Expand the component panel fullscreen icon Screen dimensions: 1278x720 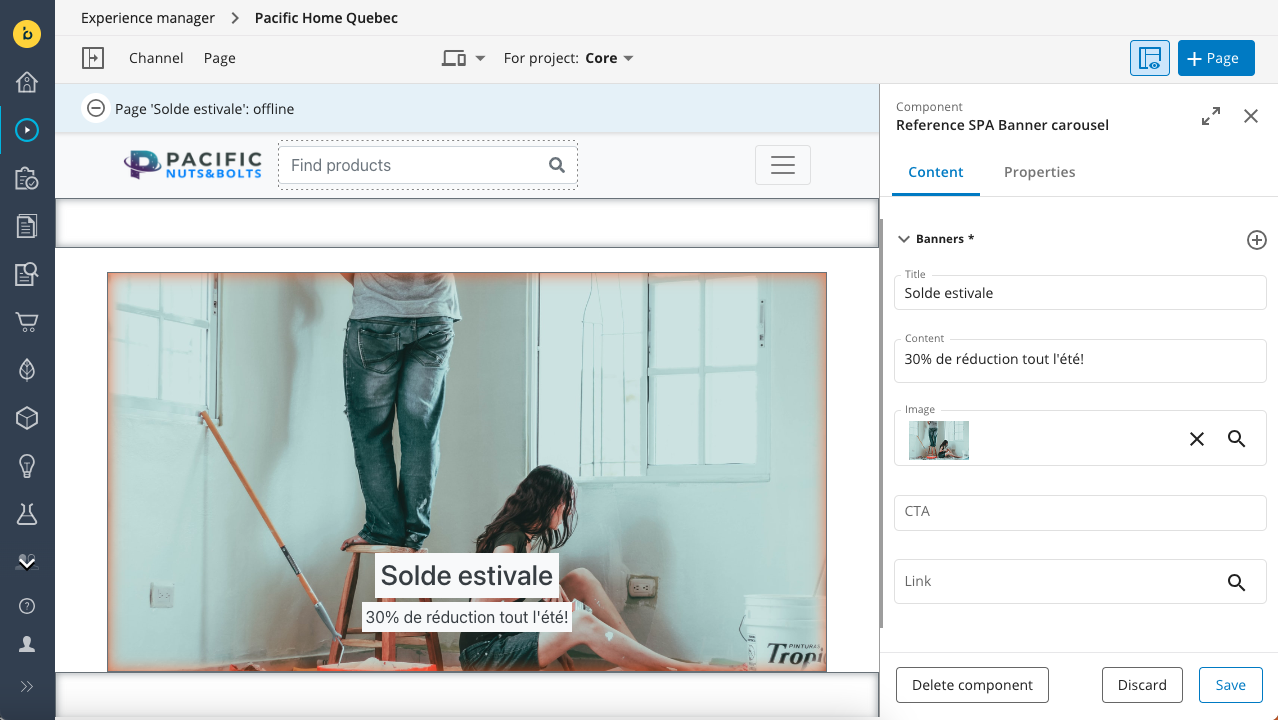[x=1211, y=116]
